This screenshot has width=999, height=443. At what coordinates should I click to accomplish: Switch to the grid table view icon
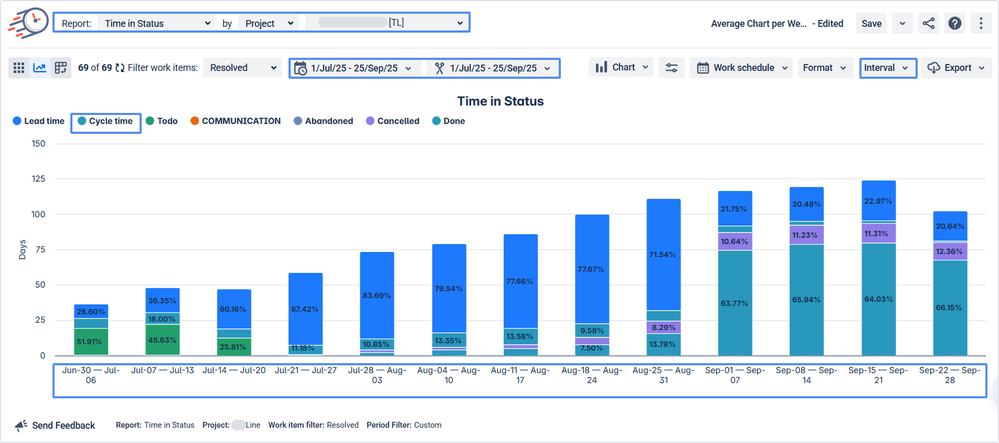tap(19, 68)
